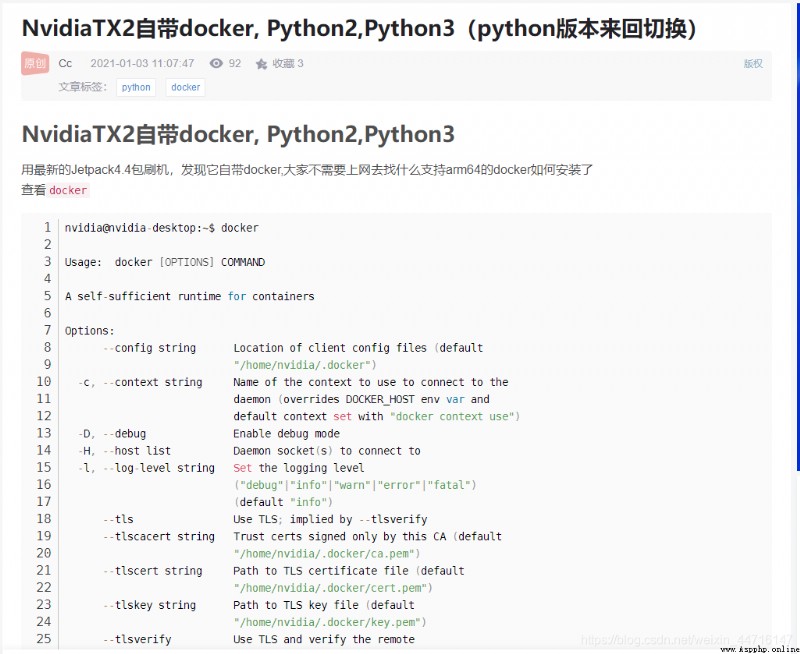Click the 文章标签 label
The image size is (800, 654).
click(83, 87)
